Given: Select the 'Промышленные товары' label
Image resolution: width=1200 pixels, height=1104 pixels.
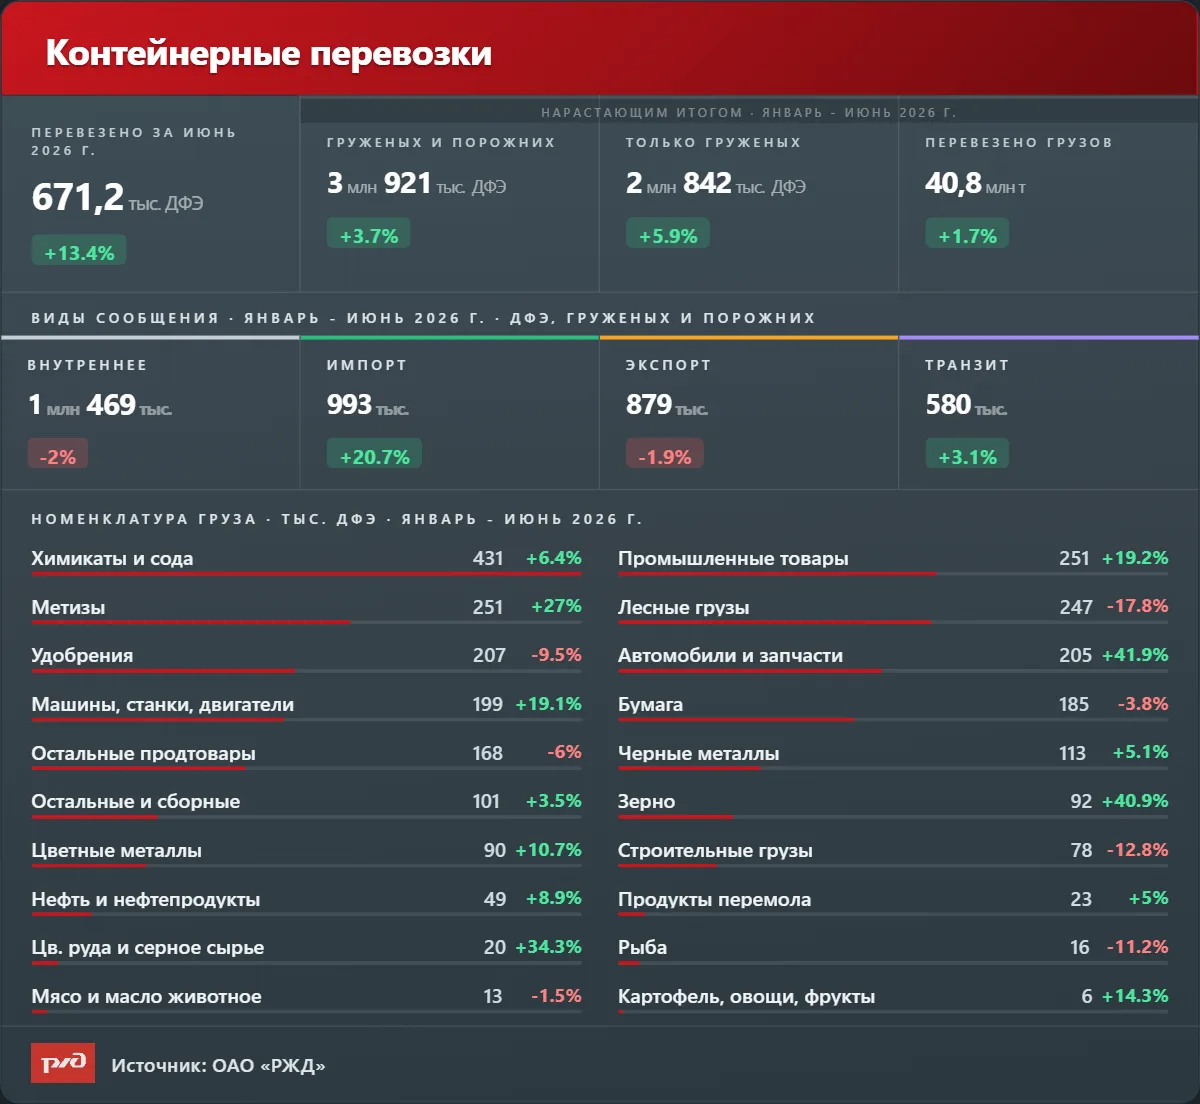Looking at the screenshot, I should pyautogui.click(x=733, y=559).
